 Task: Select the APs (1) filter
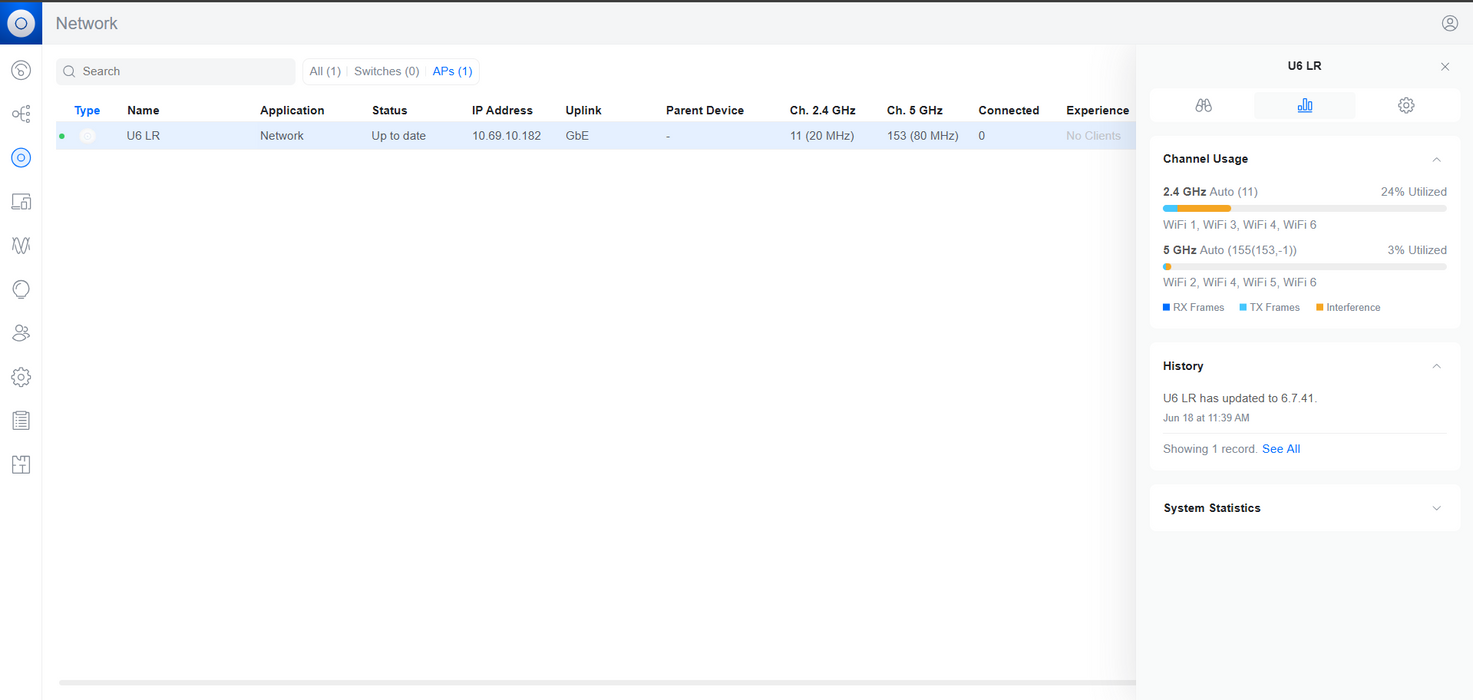(452, 72)
